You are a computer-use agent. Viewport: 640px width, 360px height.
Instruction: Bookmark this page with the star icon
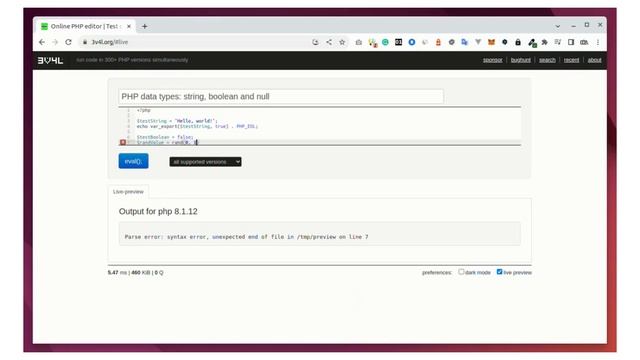coord(342,42)
